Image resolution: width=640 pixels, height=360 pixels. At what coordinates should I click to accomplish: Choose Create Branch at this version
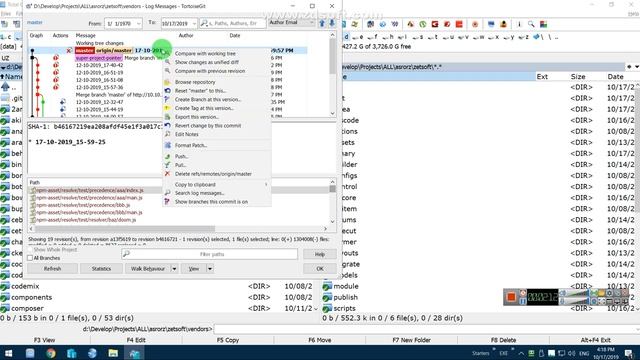pyautogui.click(x=208, y=99)
